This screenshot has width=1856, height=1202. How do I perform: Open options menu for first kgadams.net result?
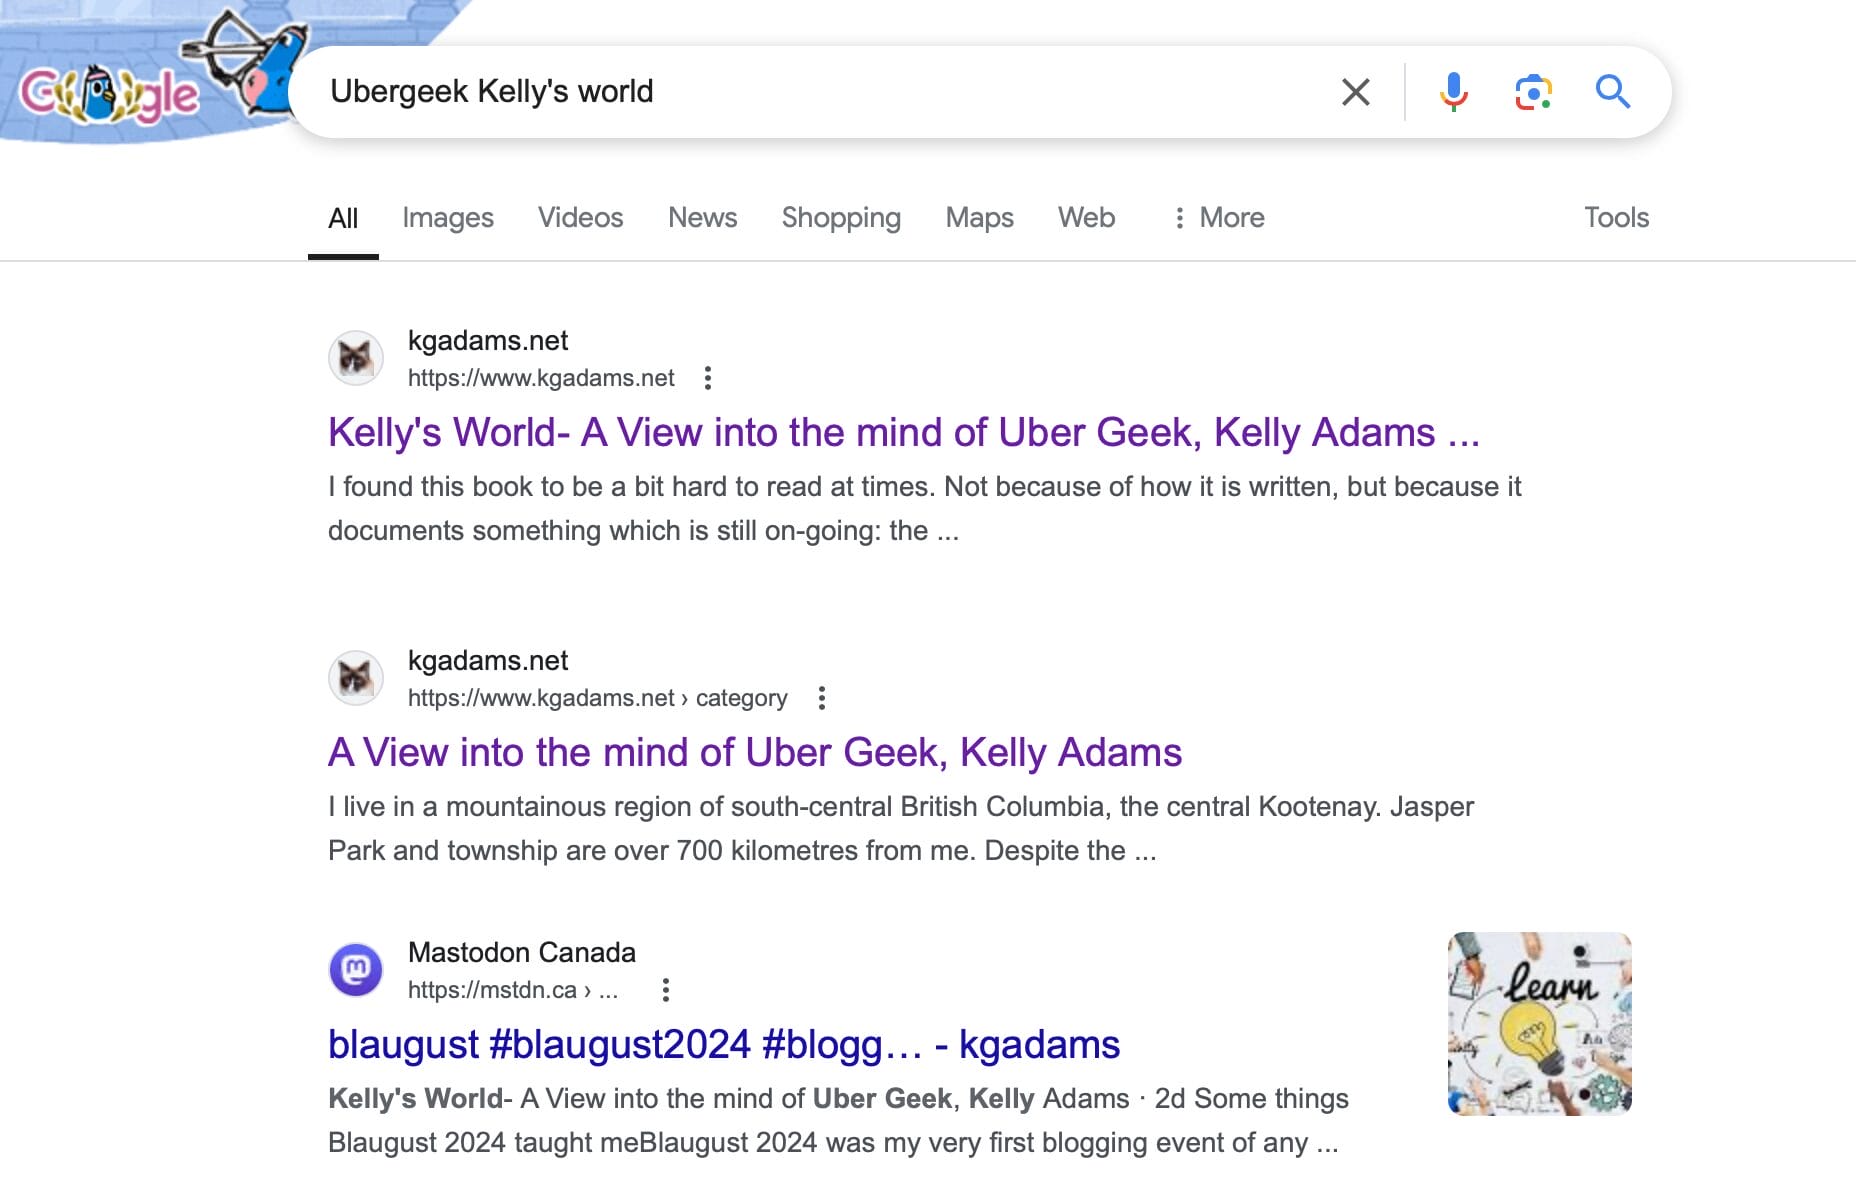pyautogui.click(x=708, y=378)
